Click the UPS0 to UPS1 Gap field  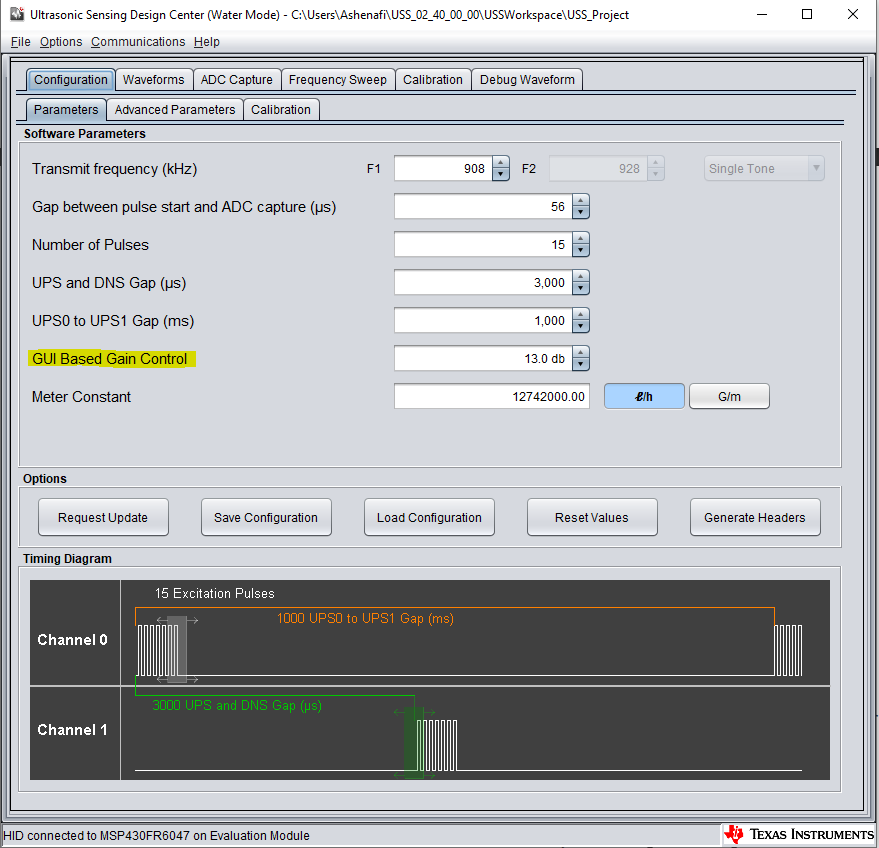pos(483,321)
